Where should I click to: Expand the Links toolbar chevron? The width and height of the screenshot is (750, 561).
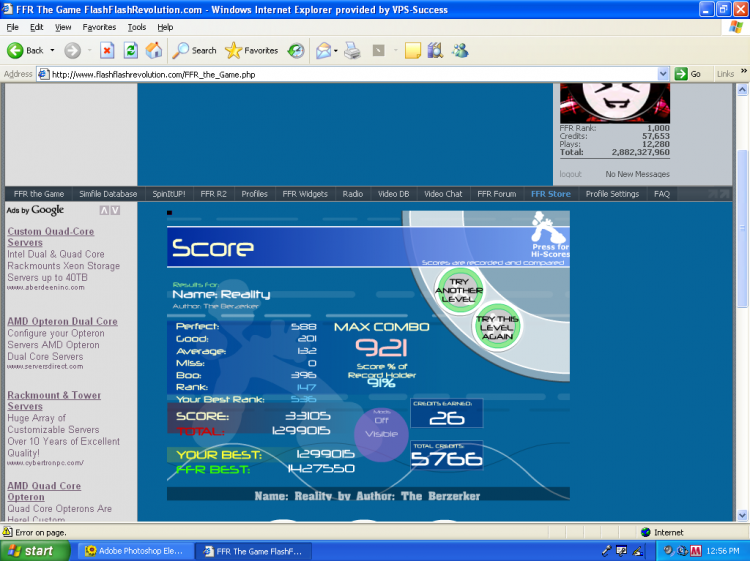744,71
